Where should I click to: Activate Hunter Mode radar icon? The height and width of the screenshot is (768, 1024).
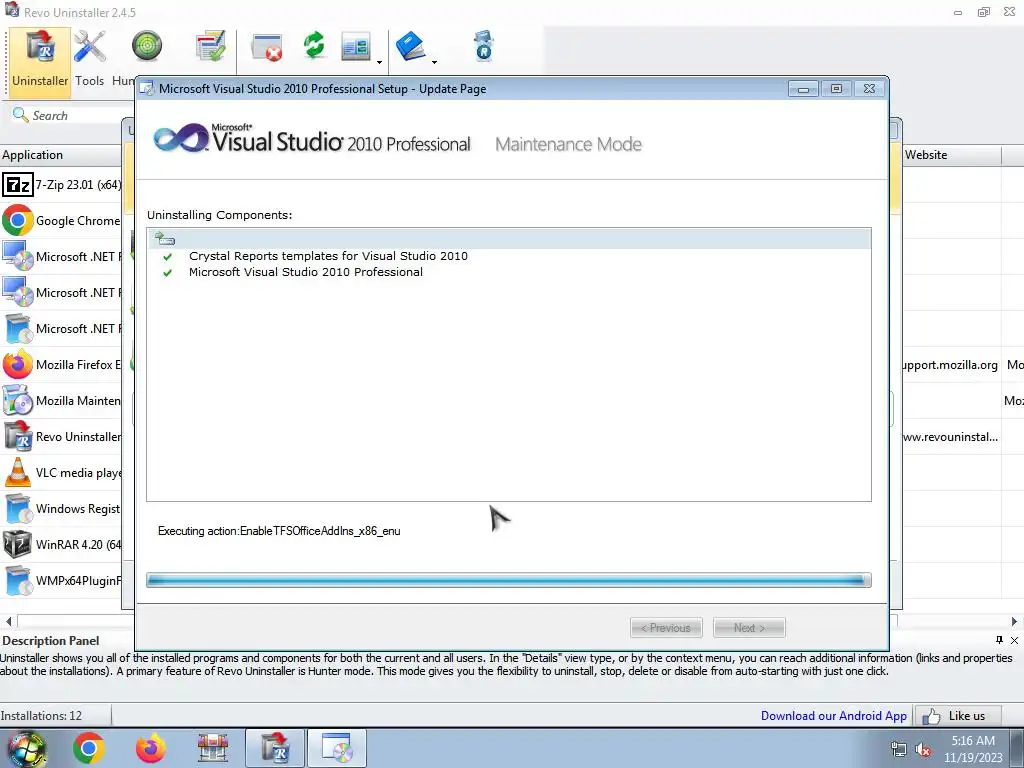click(x=147, y=47)
